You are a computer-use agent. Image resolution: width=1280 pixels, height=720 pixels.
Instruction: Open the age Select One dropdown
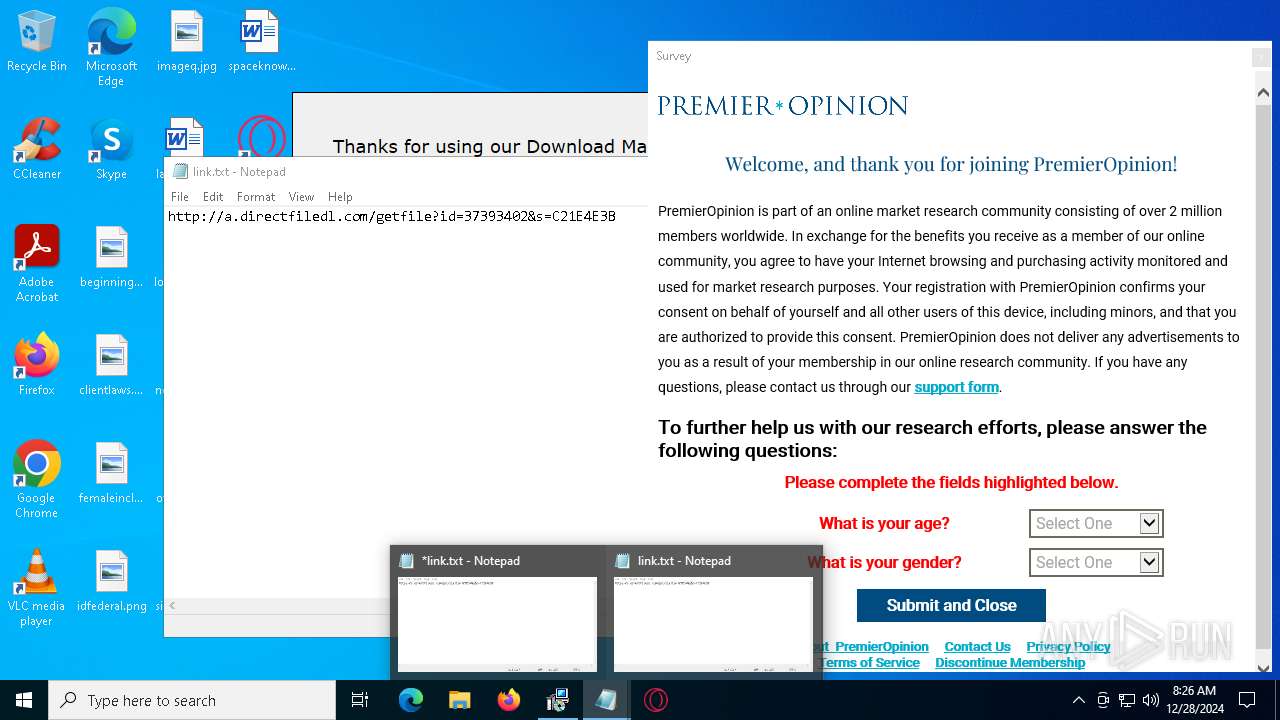(1096, 523)
